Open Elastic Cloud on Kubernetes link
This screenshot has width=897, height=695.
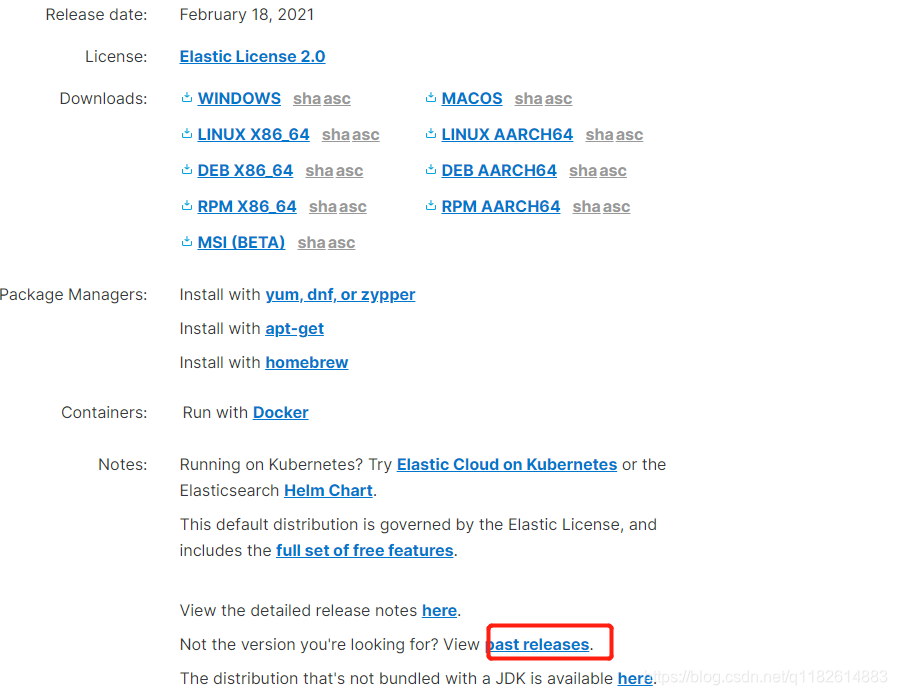tap(507, 464)
